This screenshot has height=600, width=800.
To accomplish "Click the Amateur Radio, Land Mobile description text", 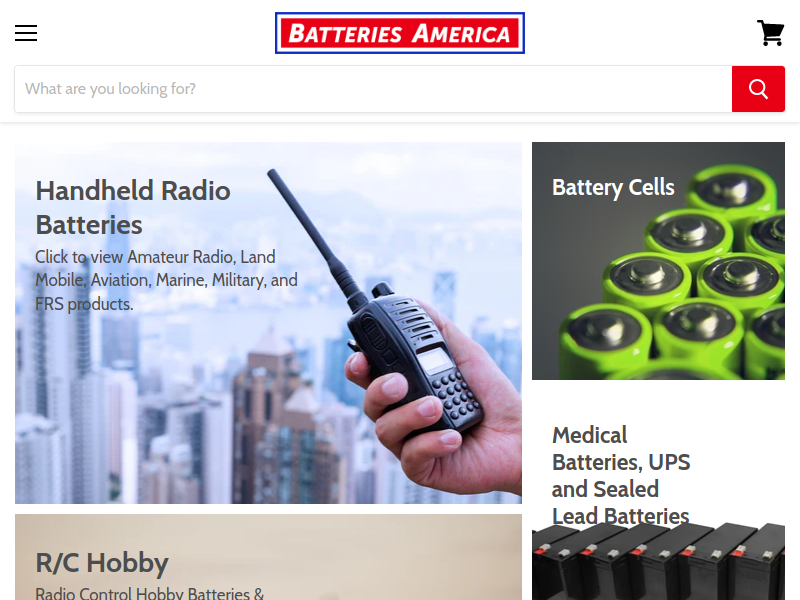I will tap(166, 280).
